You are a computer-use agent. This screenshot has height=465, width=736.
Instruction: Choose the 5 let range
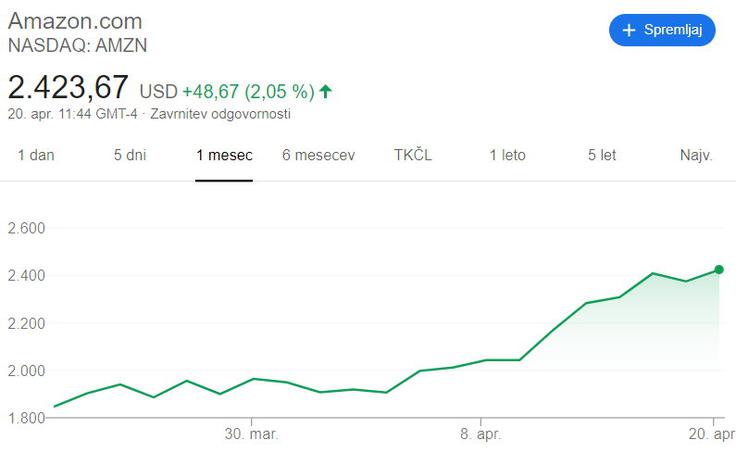(602, 155)
